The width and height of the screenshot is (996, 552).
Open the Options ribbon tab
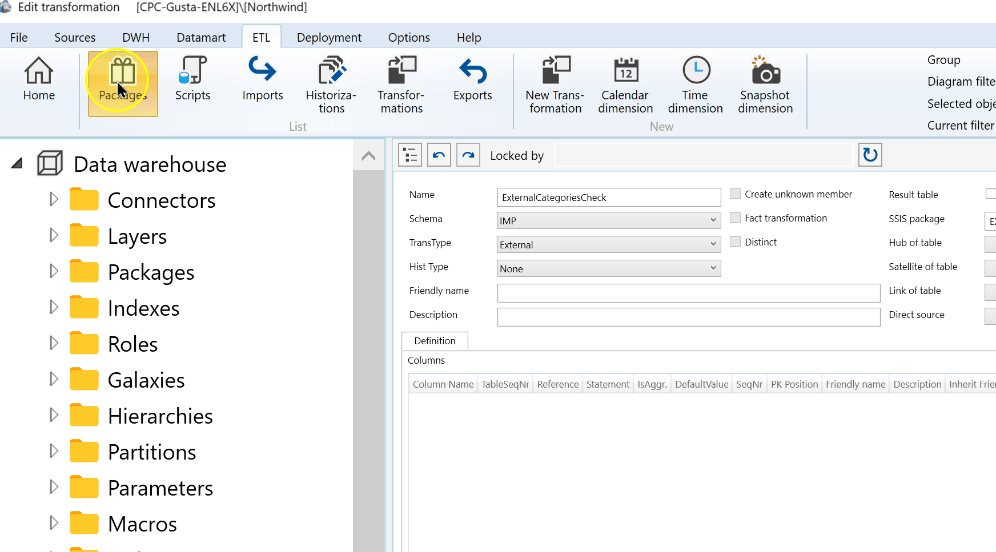click(x=409, y=37)
